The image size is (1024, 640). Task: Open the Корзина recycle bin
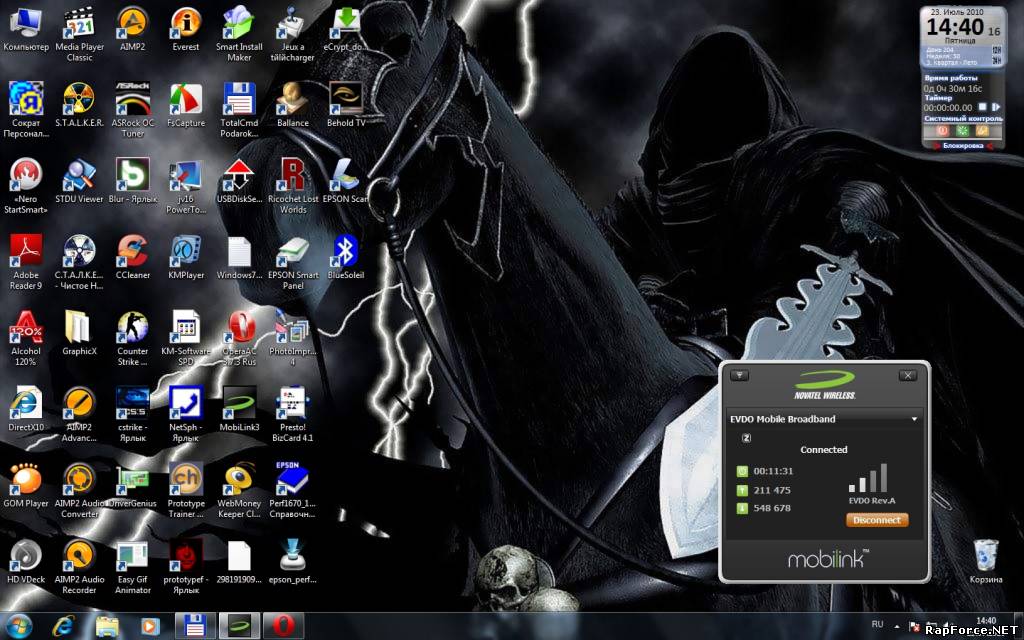click(985, 562)
